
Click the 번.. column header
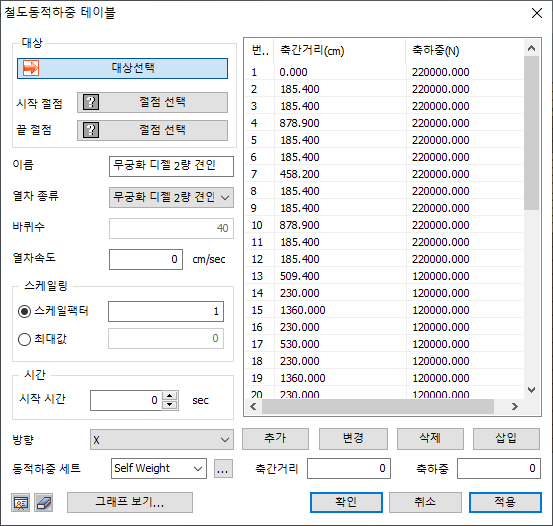point(260,51)
